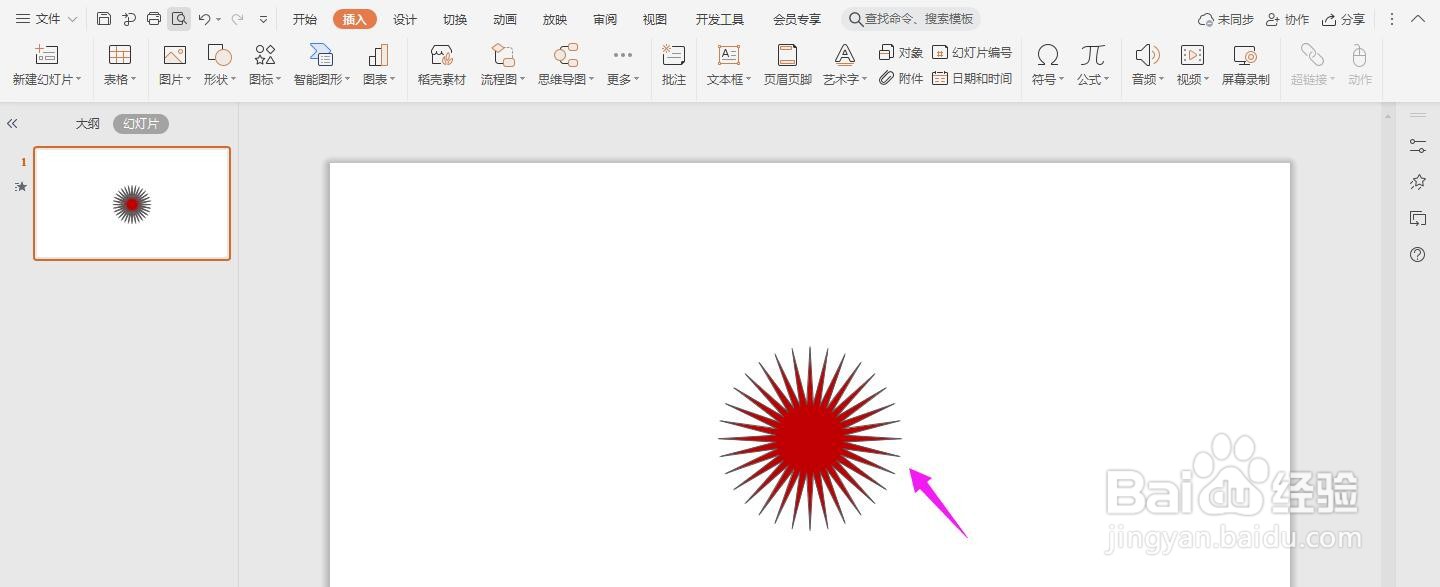Select slide 1 thumbnail

coord(132,204)
